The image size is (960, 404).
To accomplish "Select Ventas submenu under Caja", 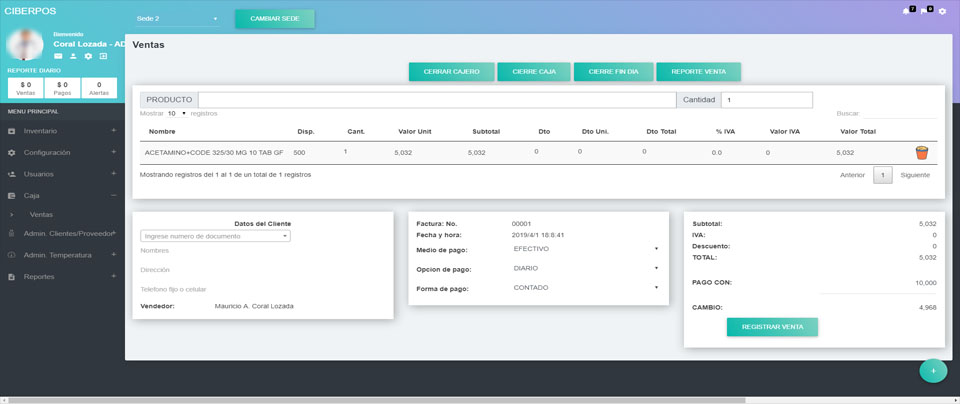I will [41, 215].
